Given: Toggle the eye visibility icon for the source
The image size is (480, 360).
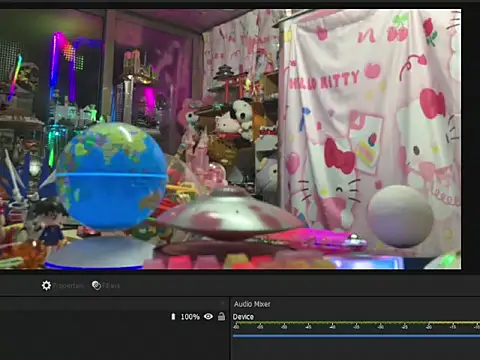Looking at the screenshot, I should pyautogui.click(x=208, y=316).
